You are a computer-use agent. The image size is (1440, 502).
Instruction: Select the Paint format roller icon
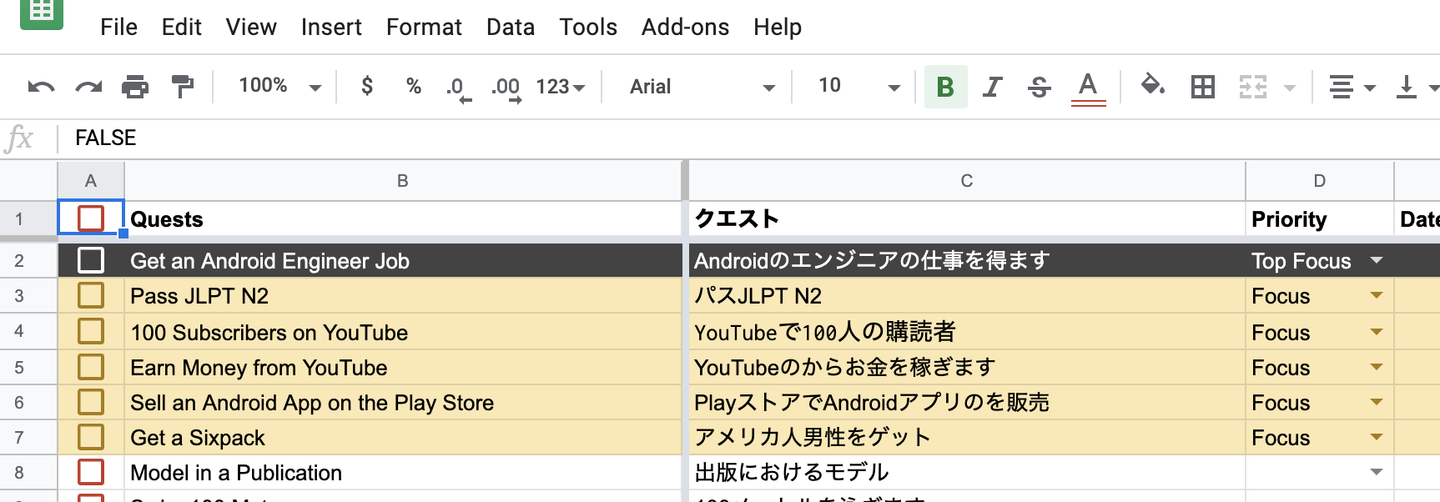[183, 87]
